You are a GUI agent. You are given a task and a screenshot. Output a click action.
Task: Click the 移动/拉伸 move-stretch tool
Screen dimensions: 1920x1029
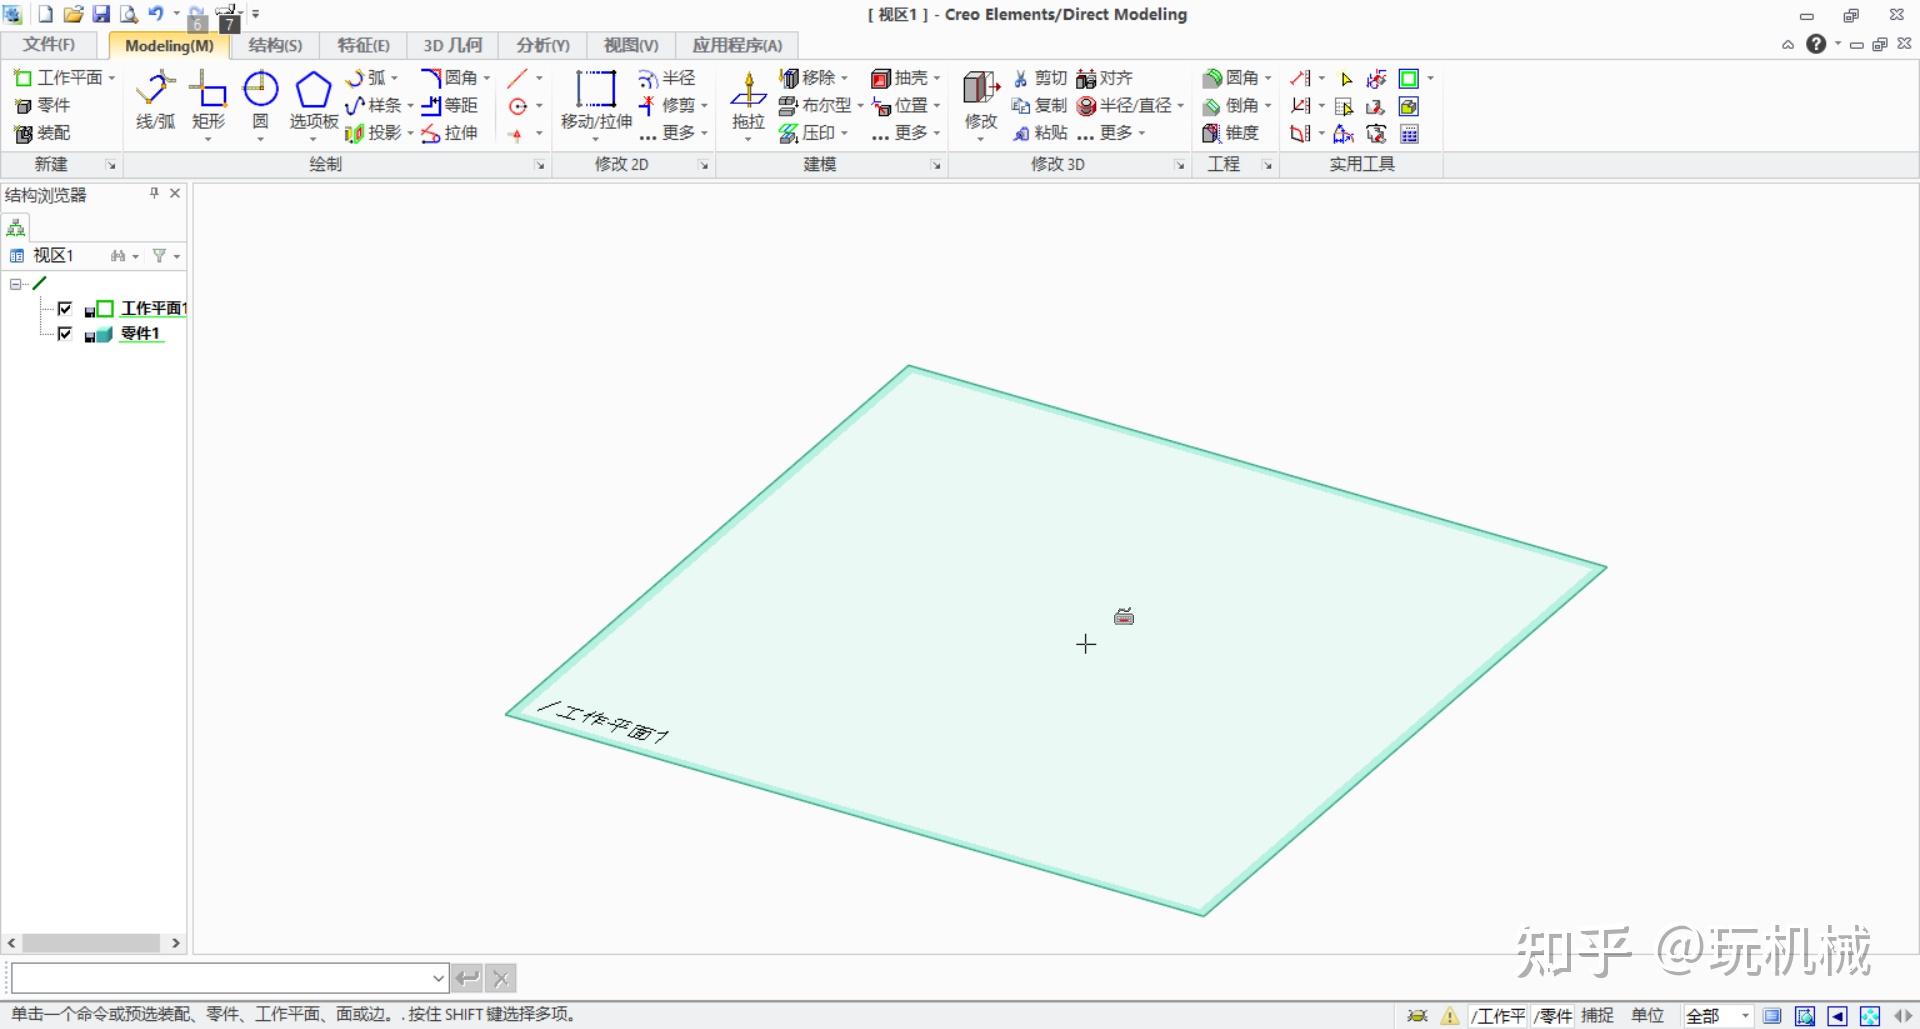[596, 100]
